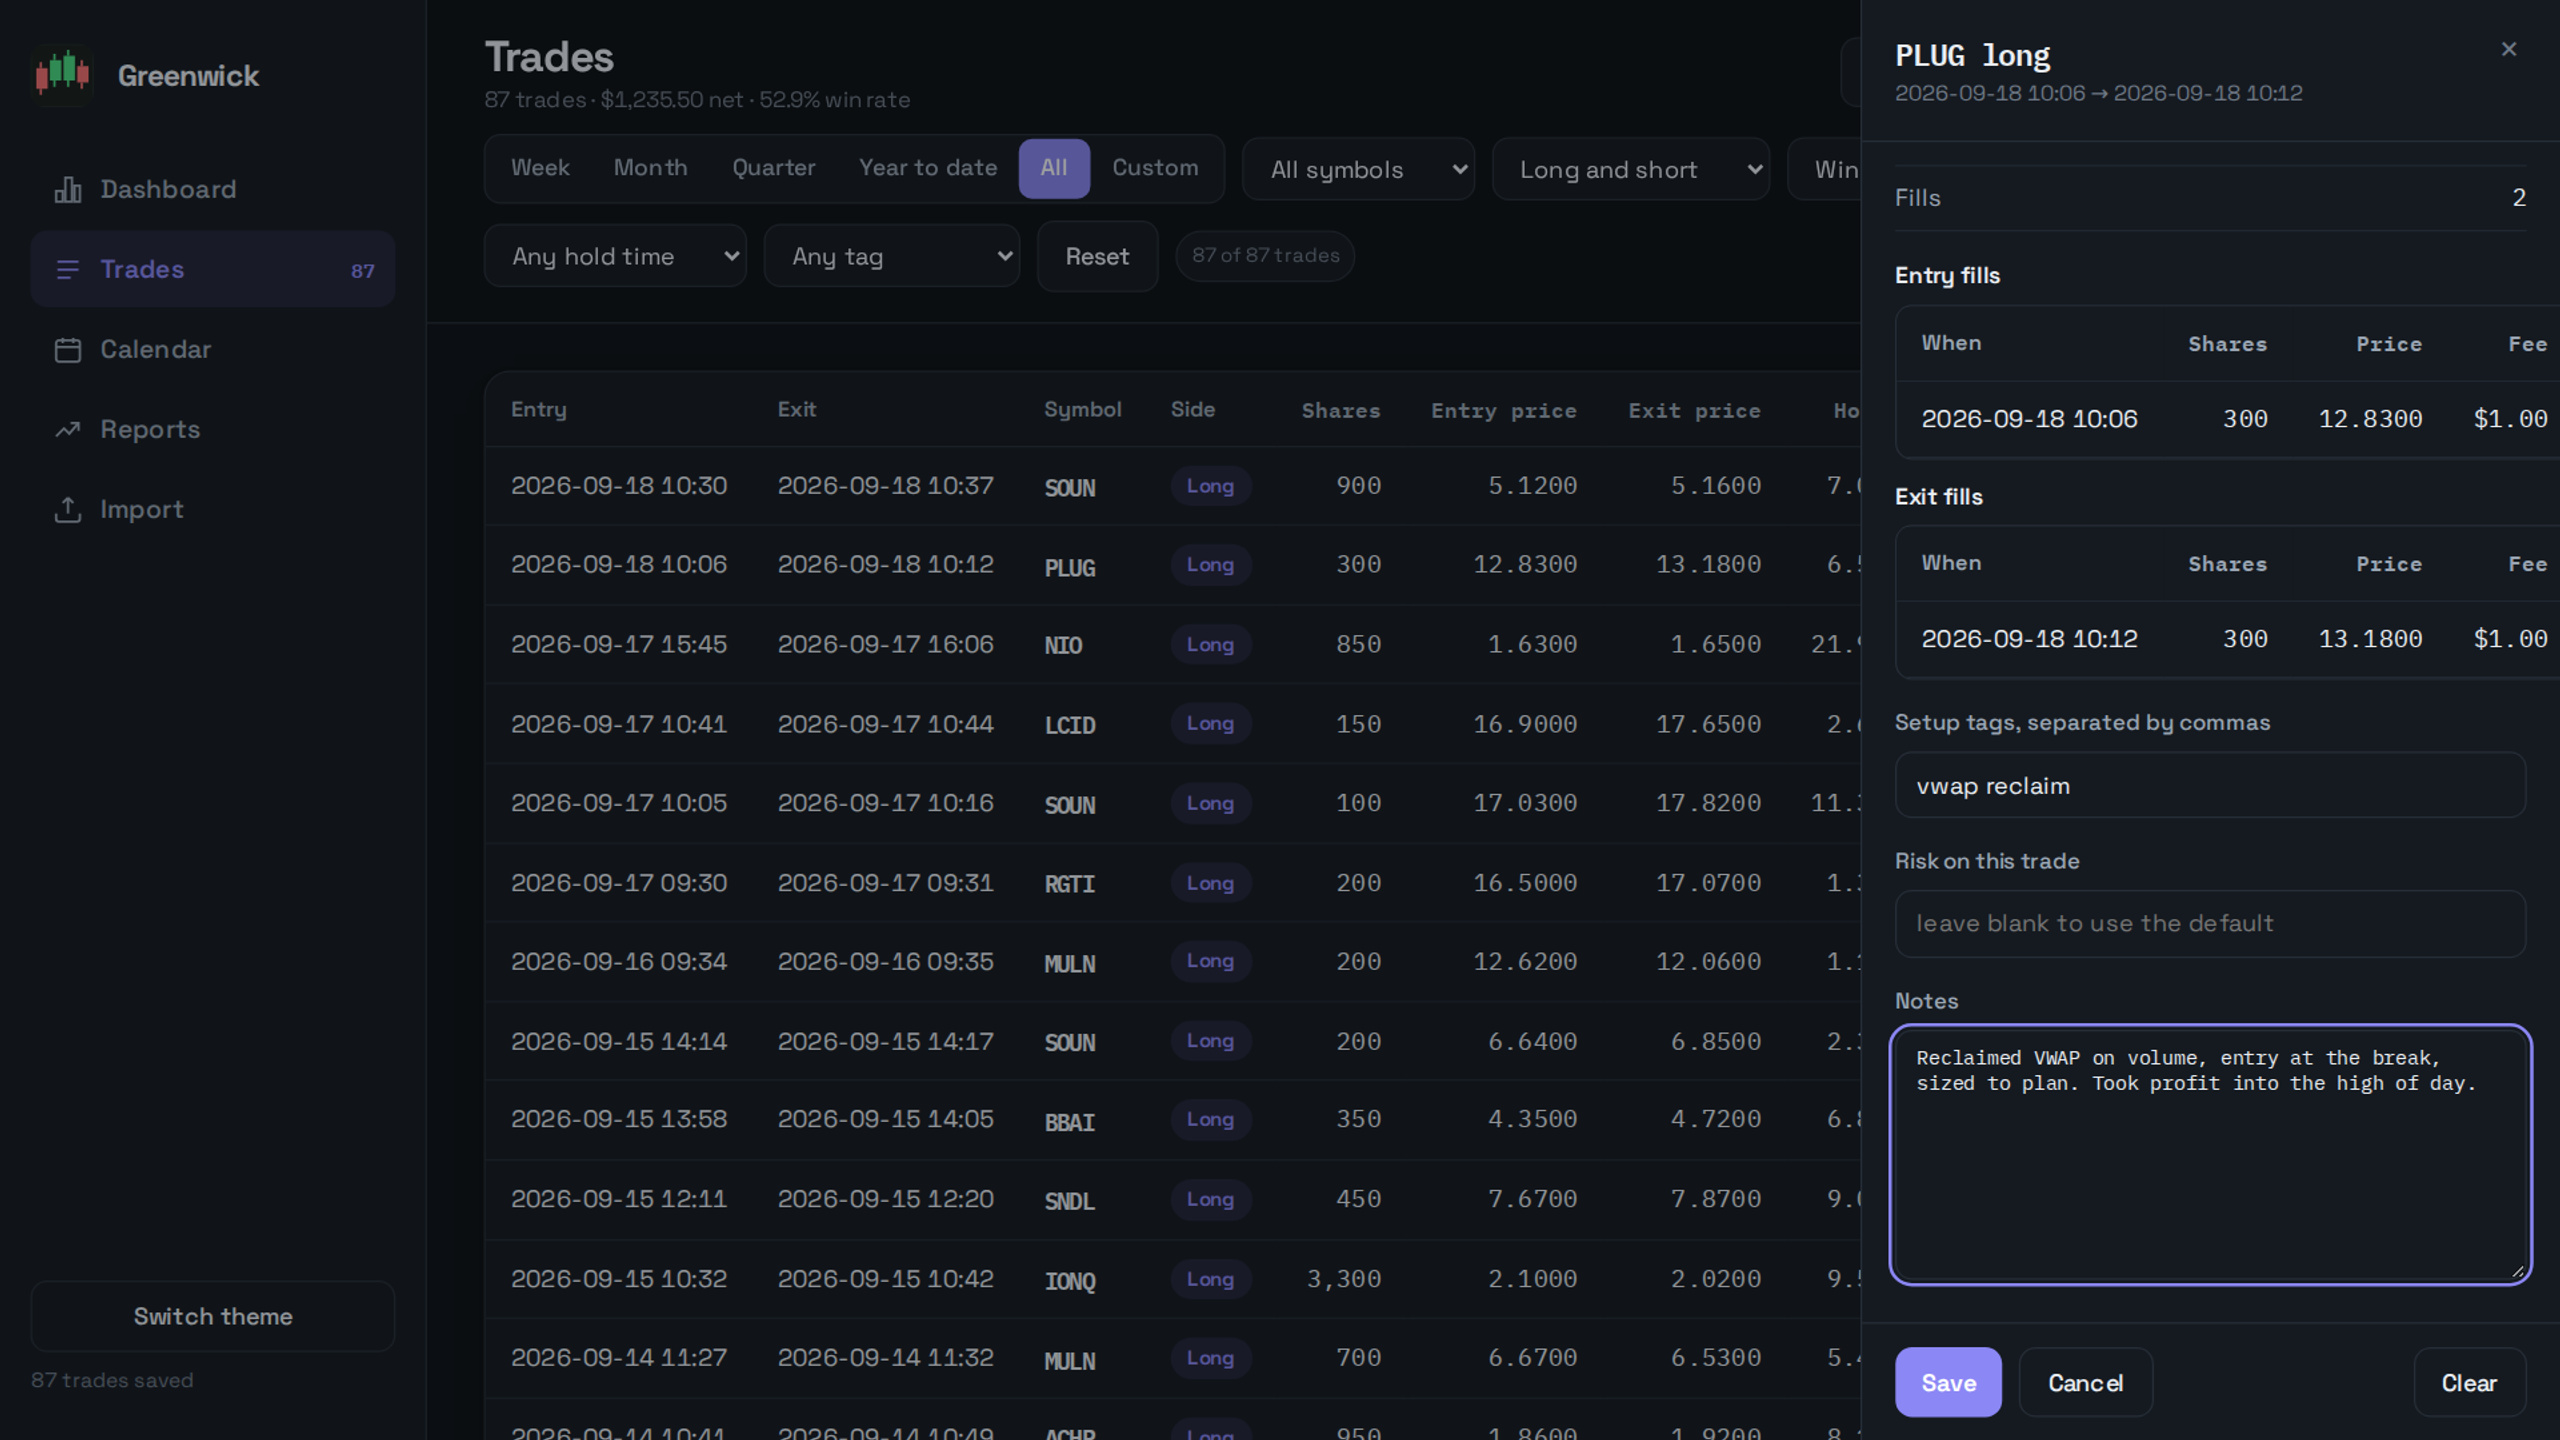2560x1440 pixels.
Task: Click the SNDL symbol cell
Action: tap(1070, 1200)
